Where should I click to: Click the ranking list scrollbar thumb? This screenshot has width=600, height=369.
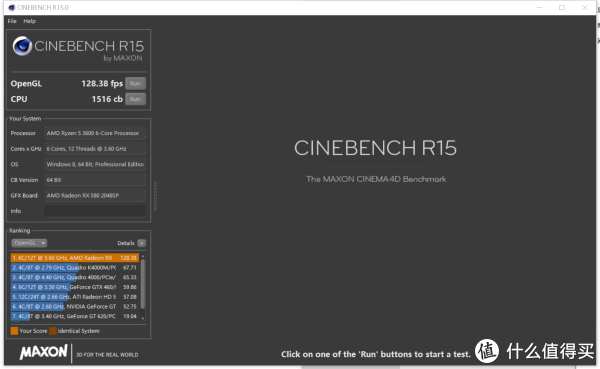click(143, 284)
